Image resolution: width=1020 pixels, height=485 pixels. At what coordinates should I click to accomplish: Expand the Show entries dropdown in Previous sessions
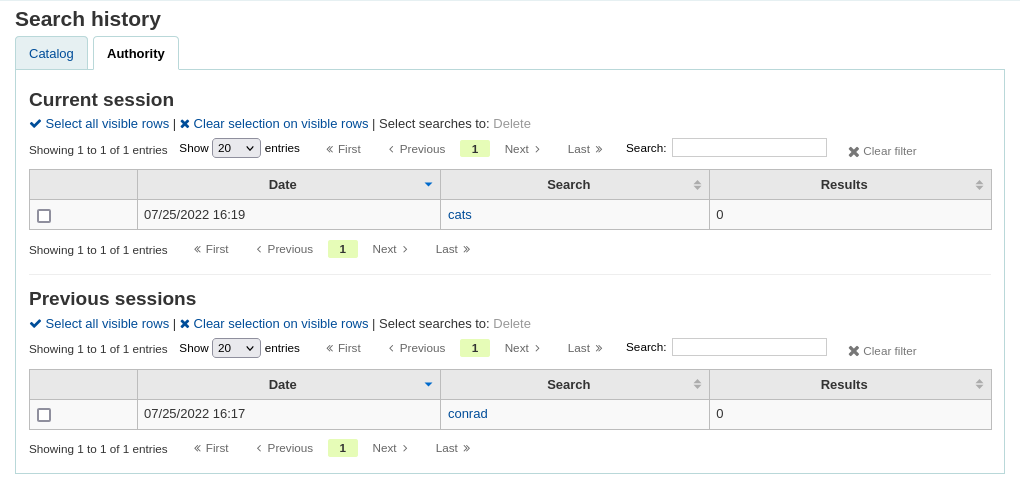click(236, 348)
